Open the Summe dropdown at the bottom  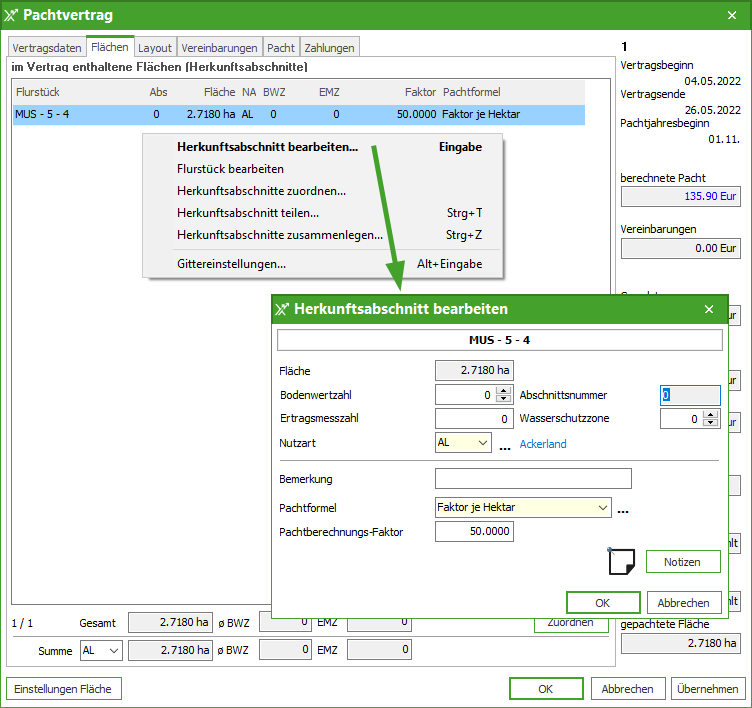[x=113, y=650]
